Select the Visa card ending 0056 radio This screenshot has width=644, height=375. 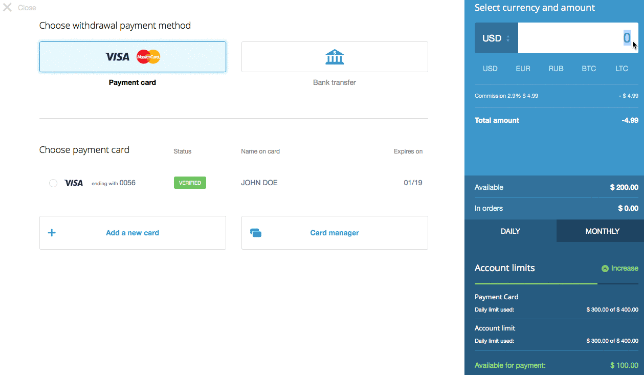coord(53,183)
